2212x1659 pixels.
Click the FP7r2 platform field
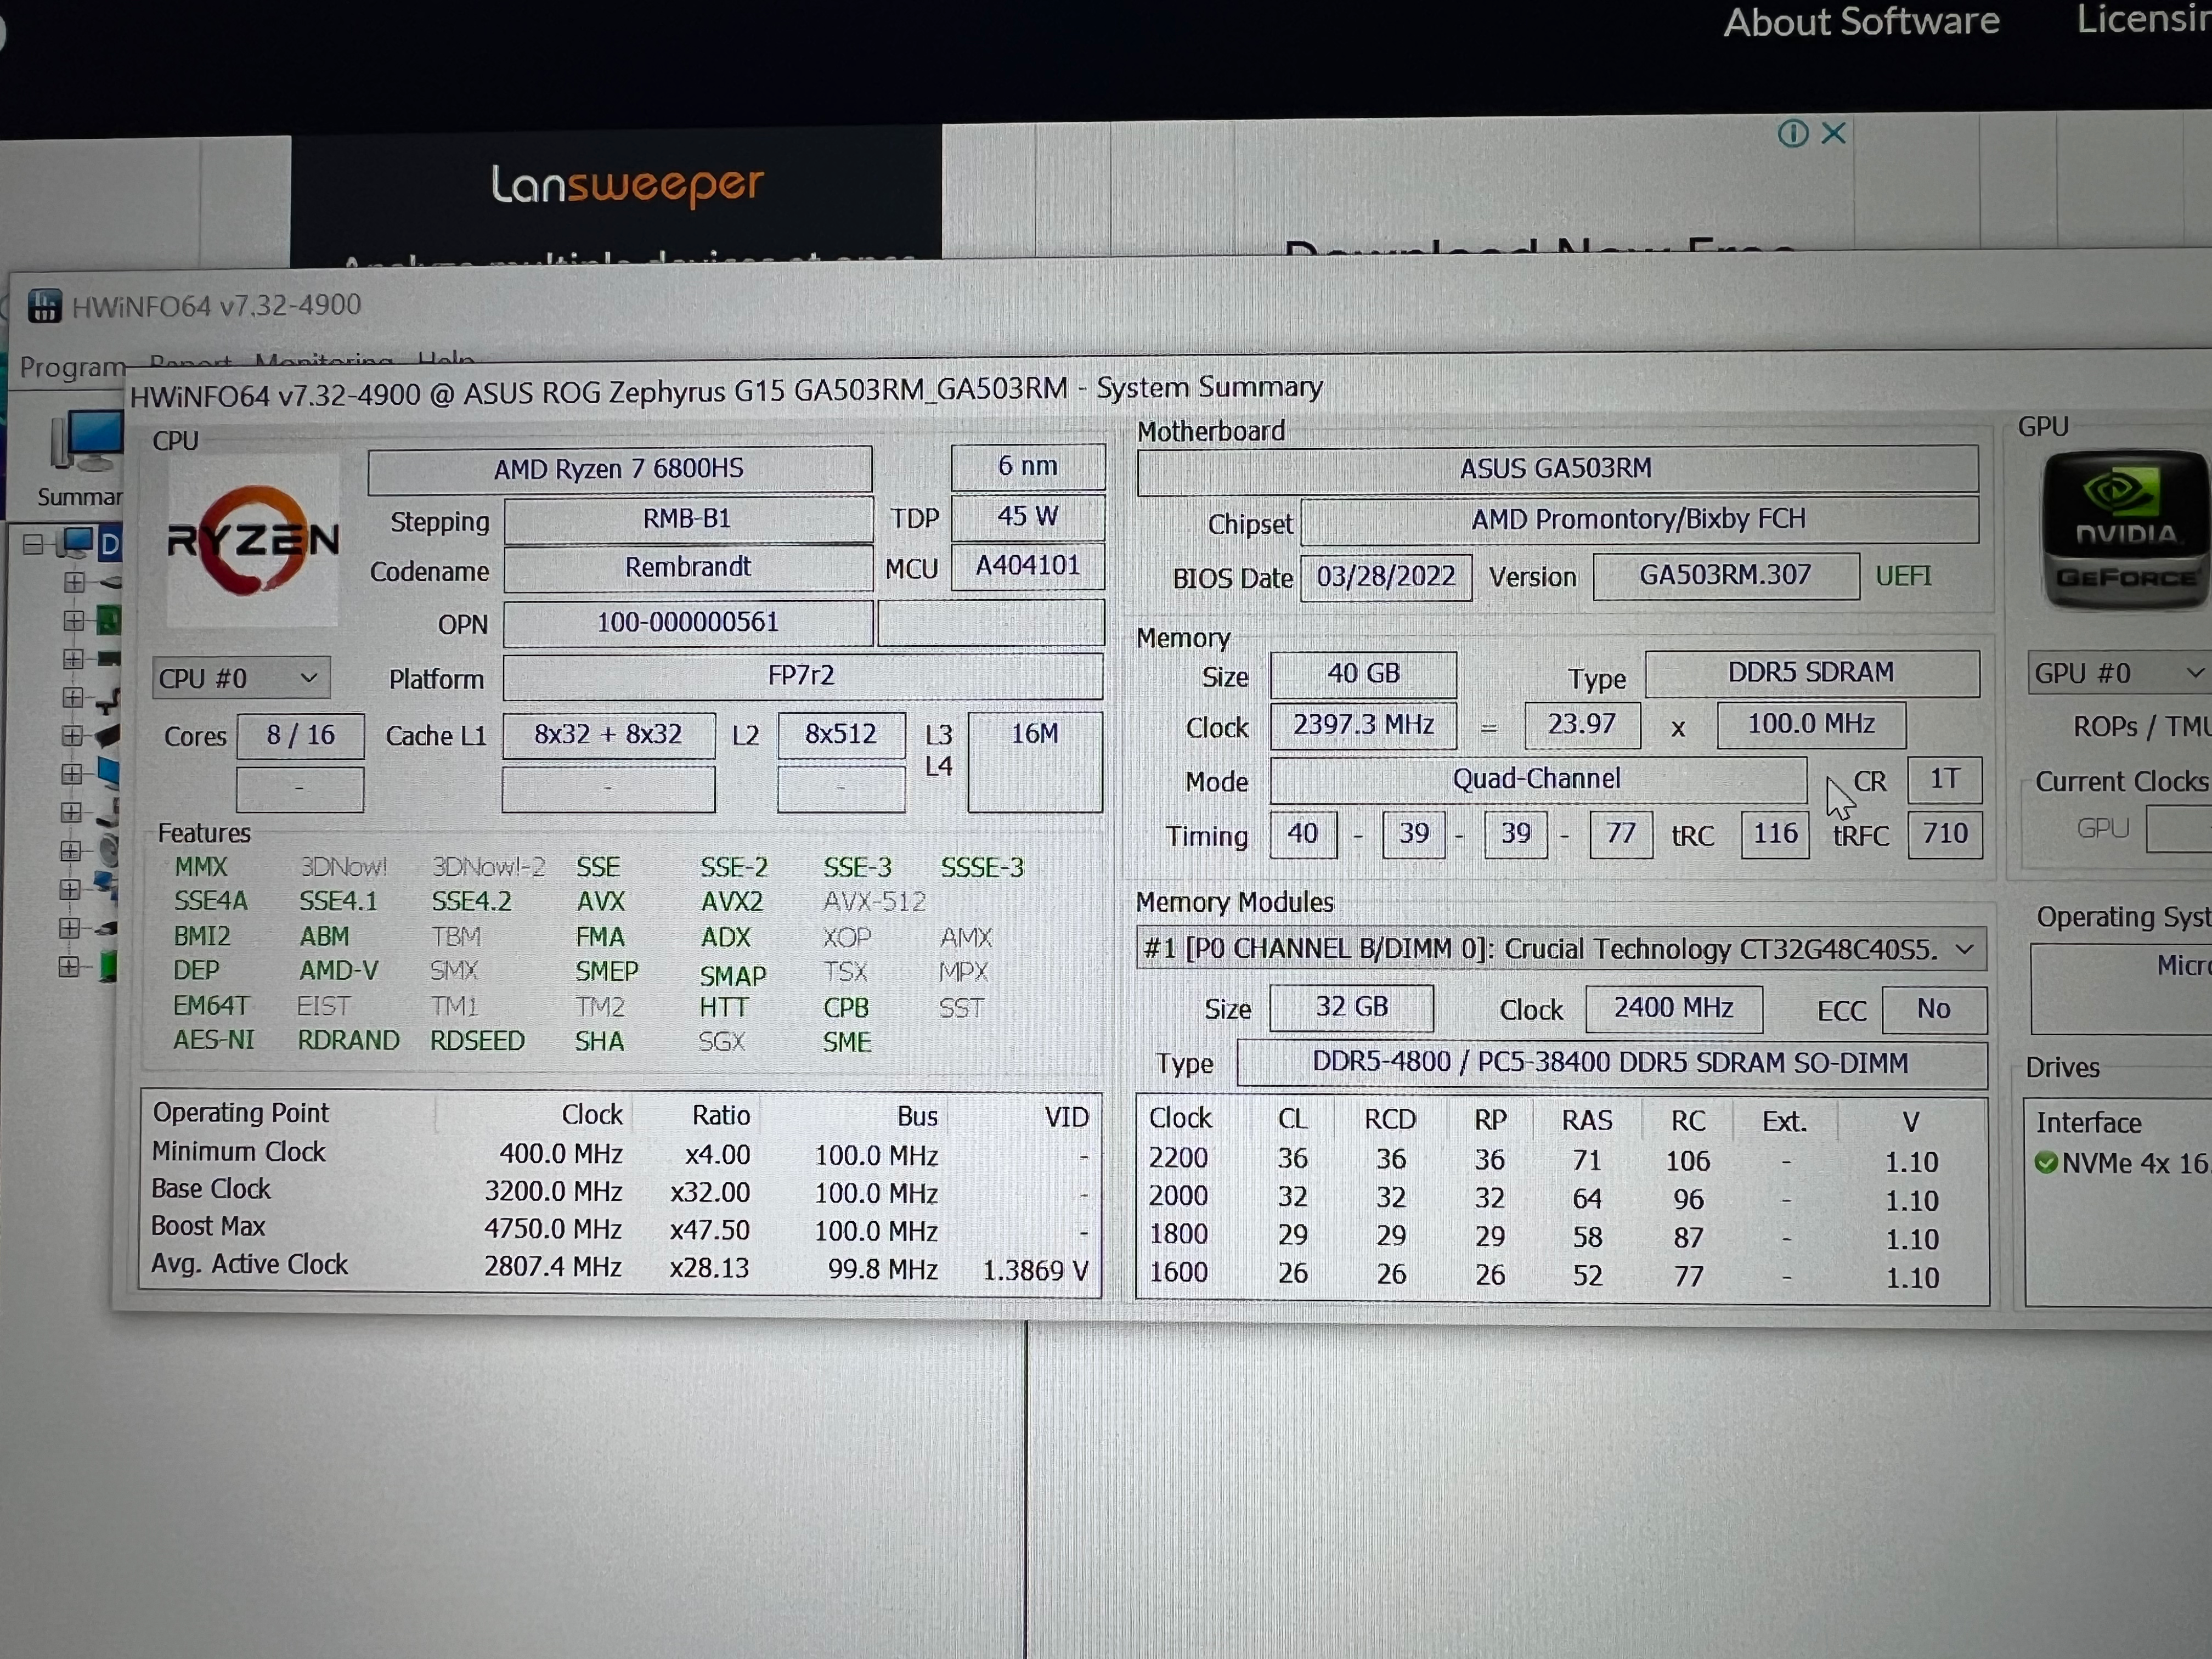pyautogui.click(x=802, y=676)
